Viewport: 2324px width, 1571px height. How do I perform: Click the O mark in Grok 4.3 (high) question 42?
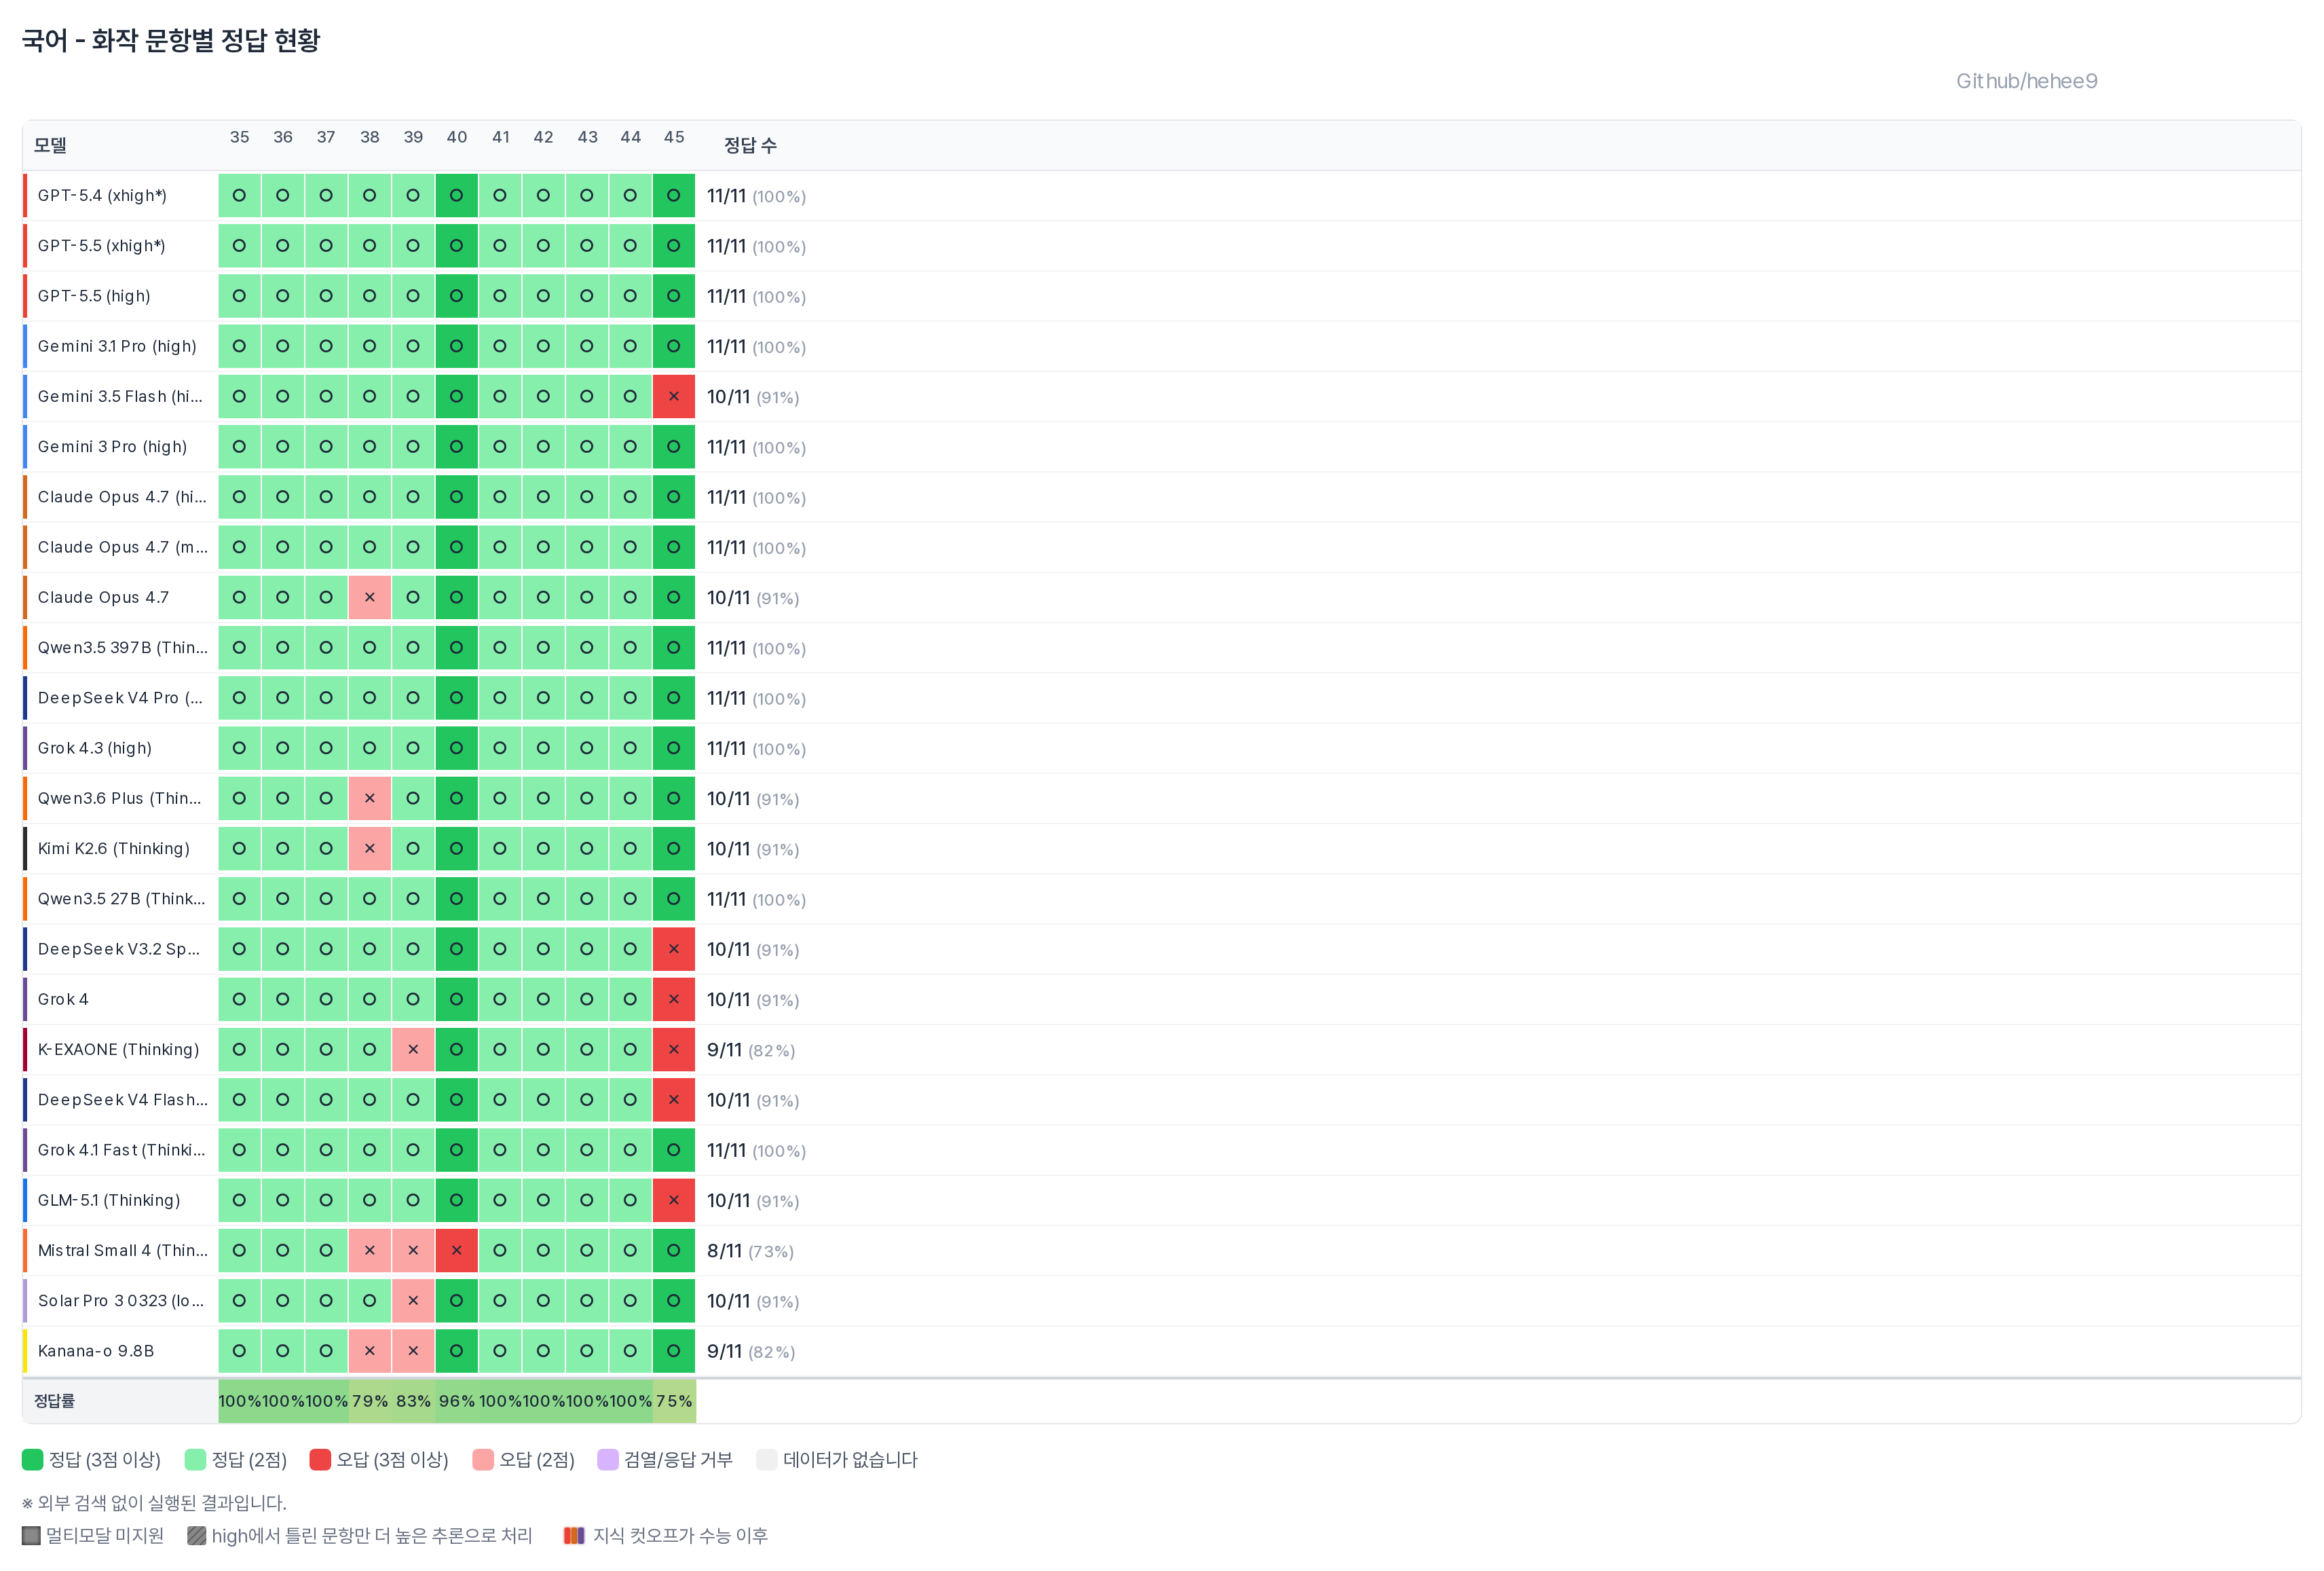tap(543, 748)
